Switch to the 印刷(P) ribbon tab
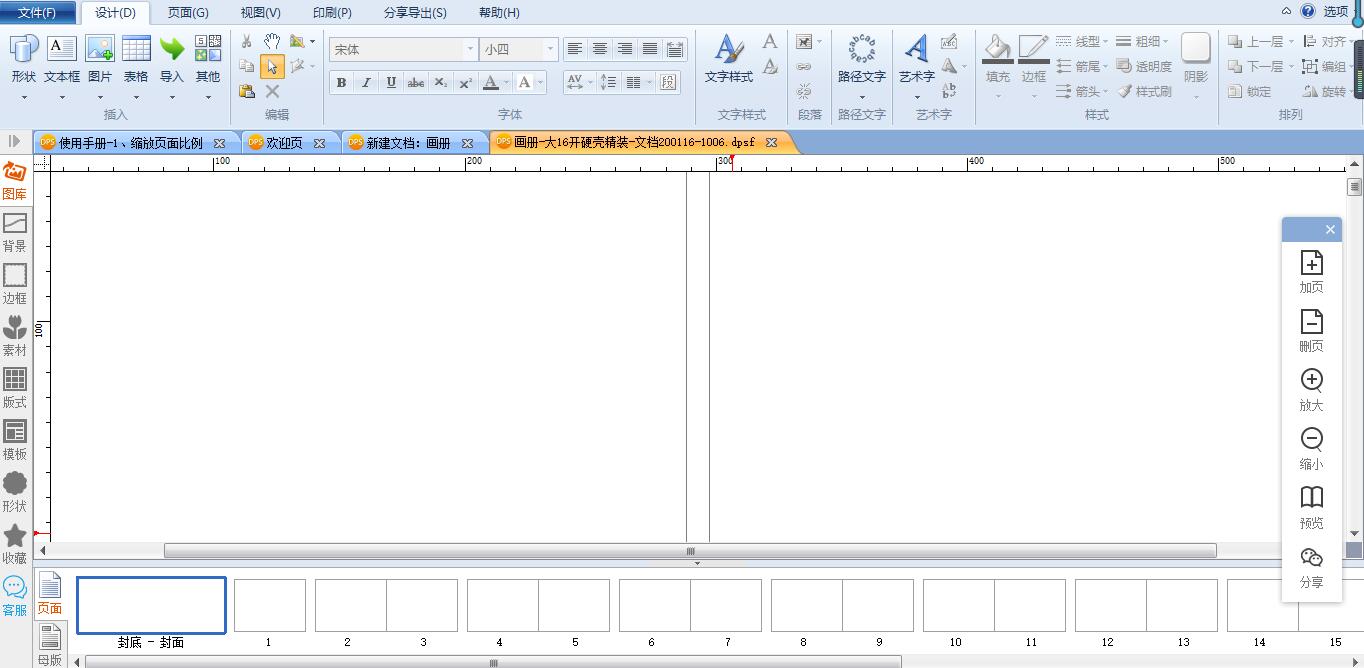The width and height of the screenshot is (1364, 668). [x=332, y=13]
